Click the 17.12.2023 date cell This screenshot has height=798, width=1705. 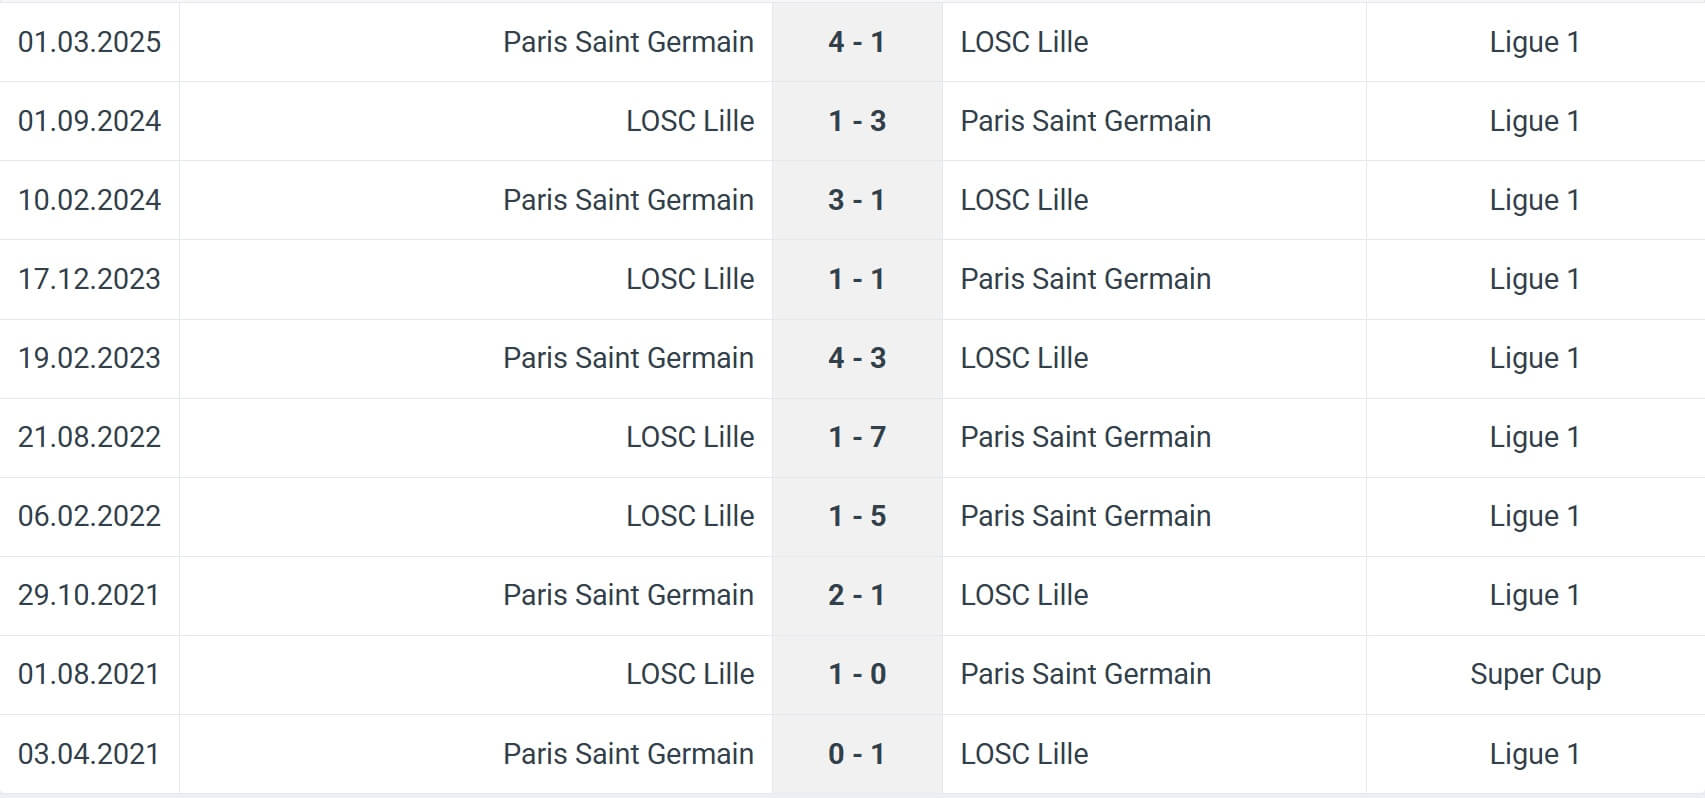click(89, 279)
